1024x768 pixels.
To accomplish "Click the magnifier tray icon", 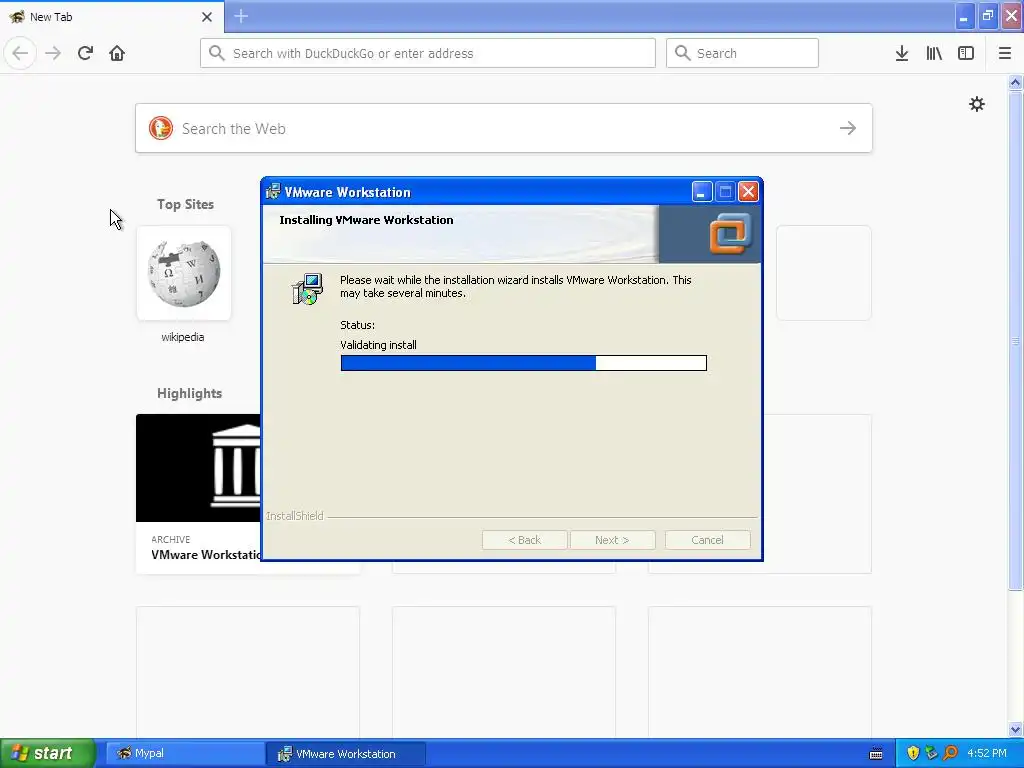I will [x=950, y=753].
